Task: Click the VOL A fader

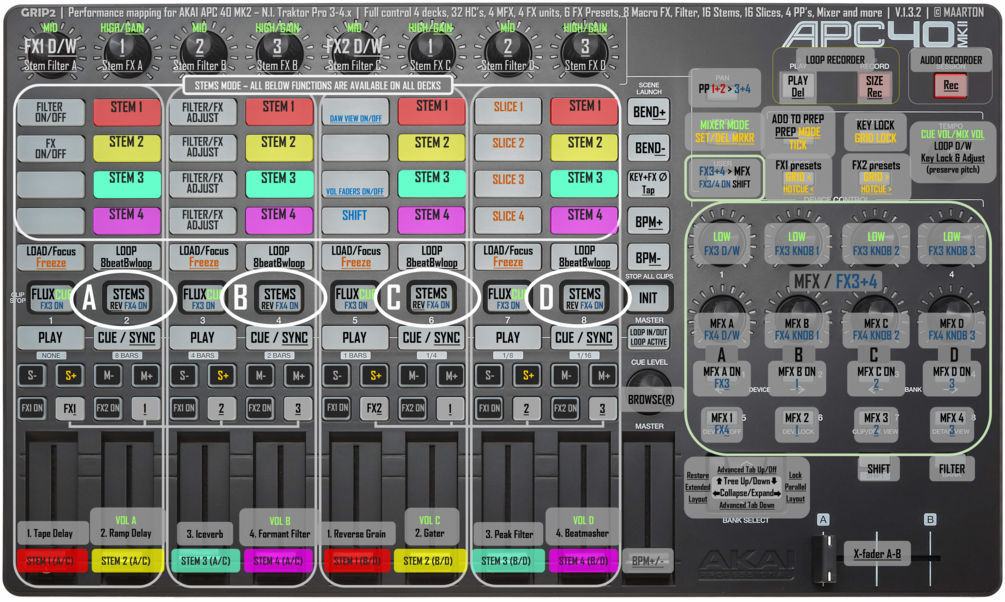Action: 126,521
